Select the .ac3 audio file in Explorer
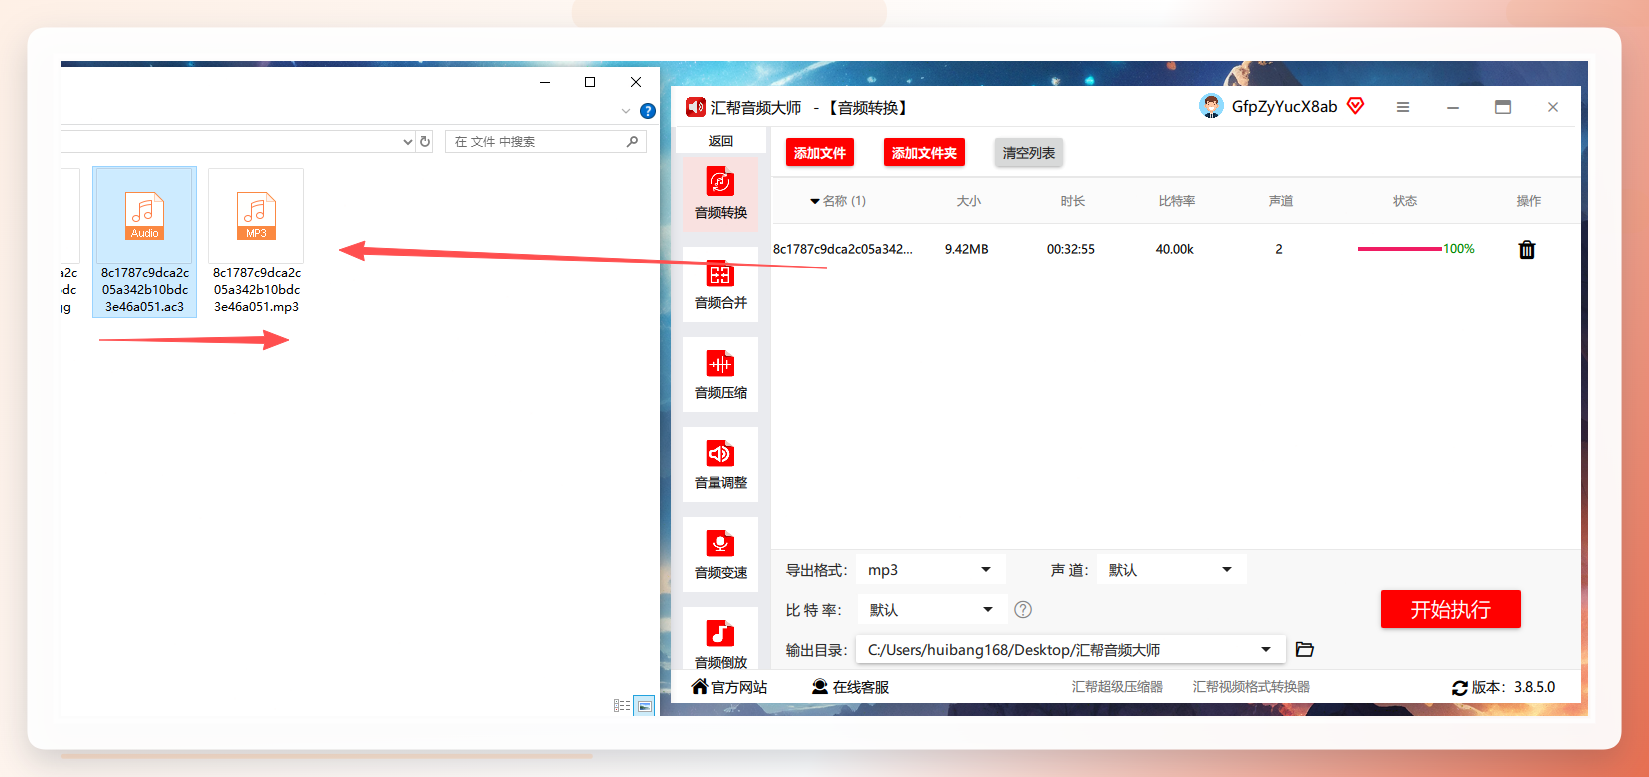 [x=144, y=242]
